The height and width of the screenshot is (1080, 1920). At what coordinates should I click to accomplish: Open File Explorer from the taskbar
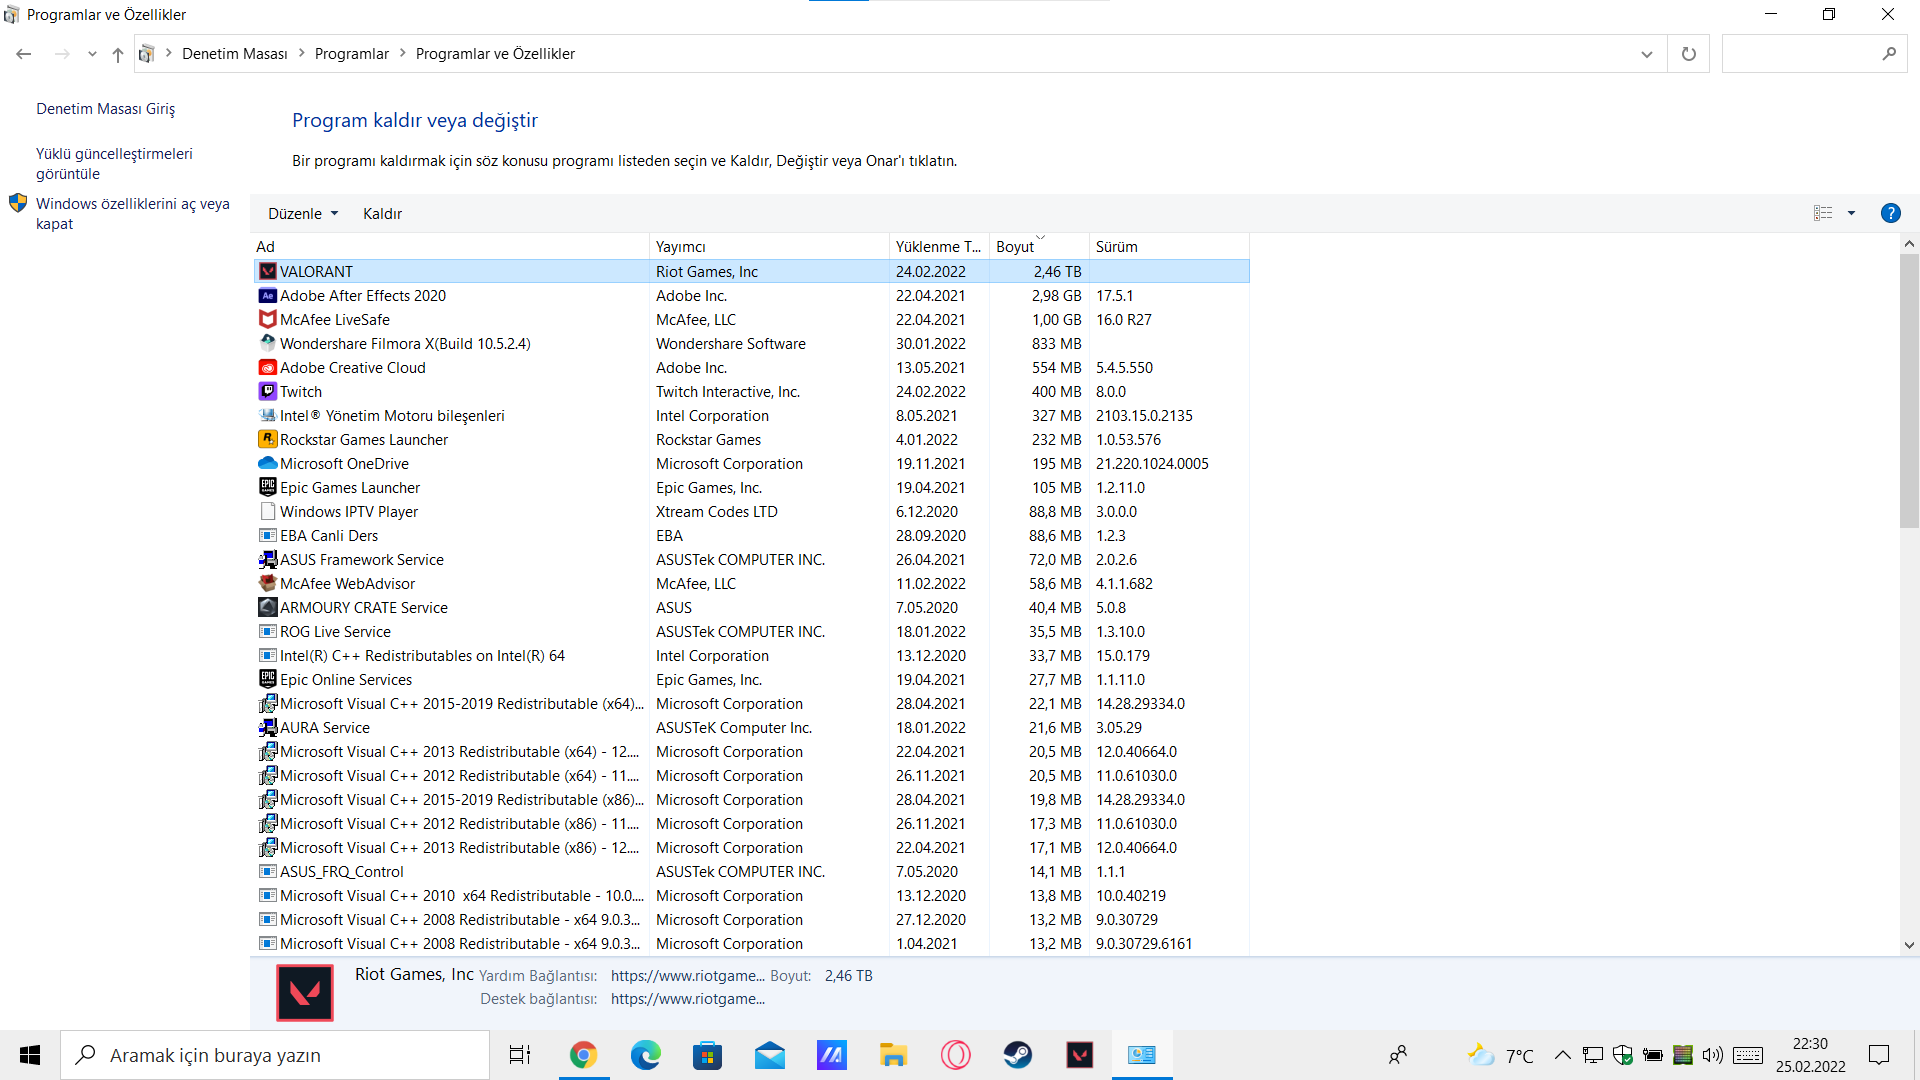point(893,1055)
